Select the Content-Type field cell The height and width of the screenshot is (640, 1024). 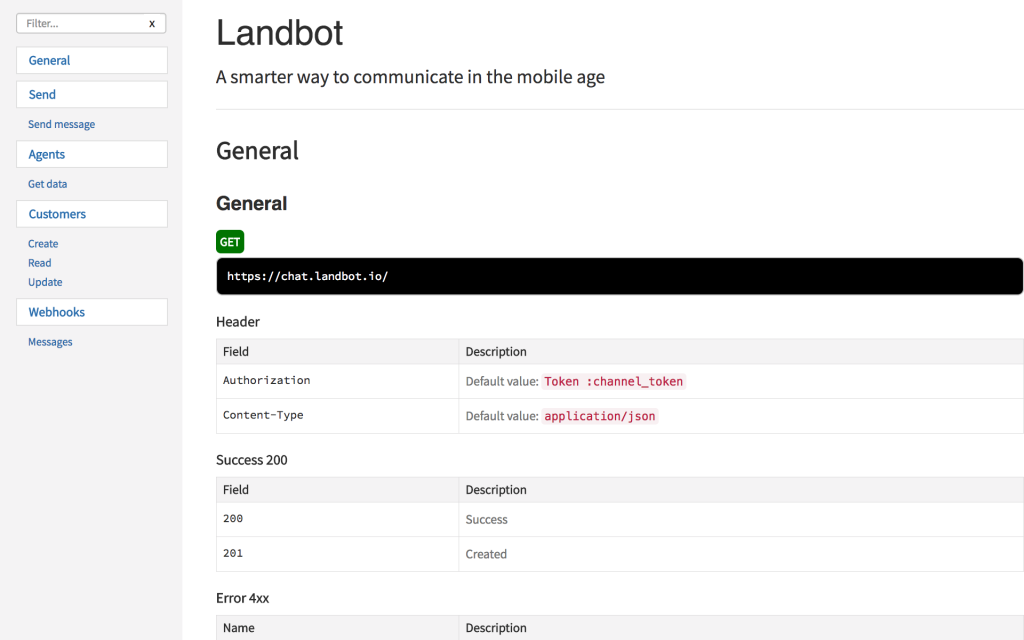pyautogui.click(x=338, y=415)
